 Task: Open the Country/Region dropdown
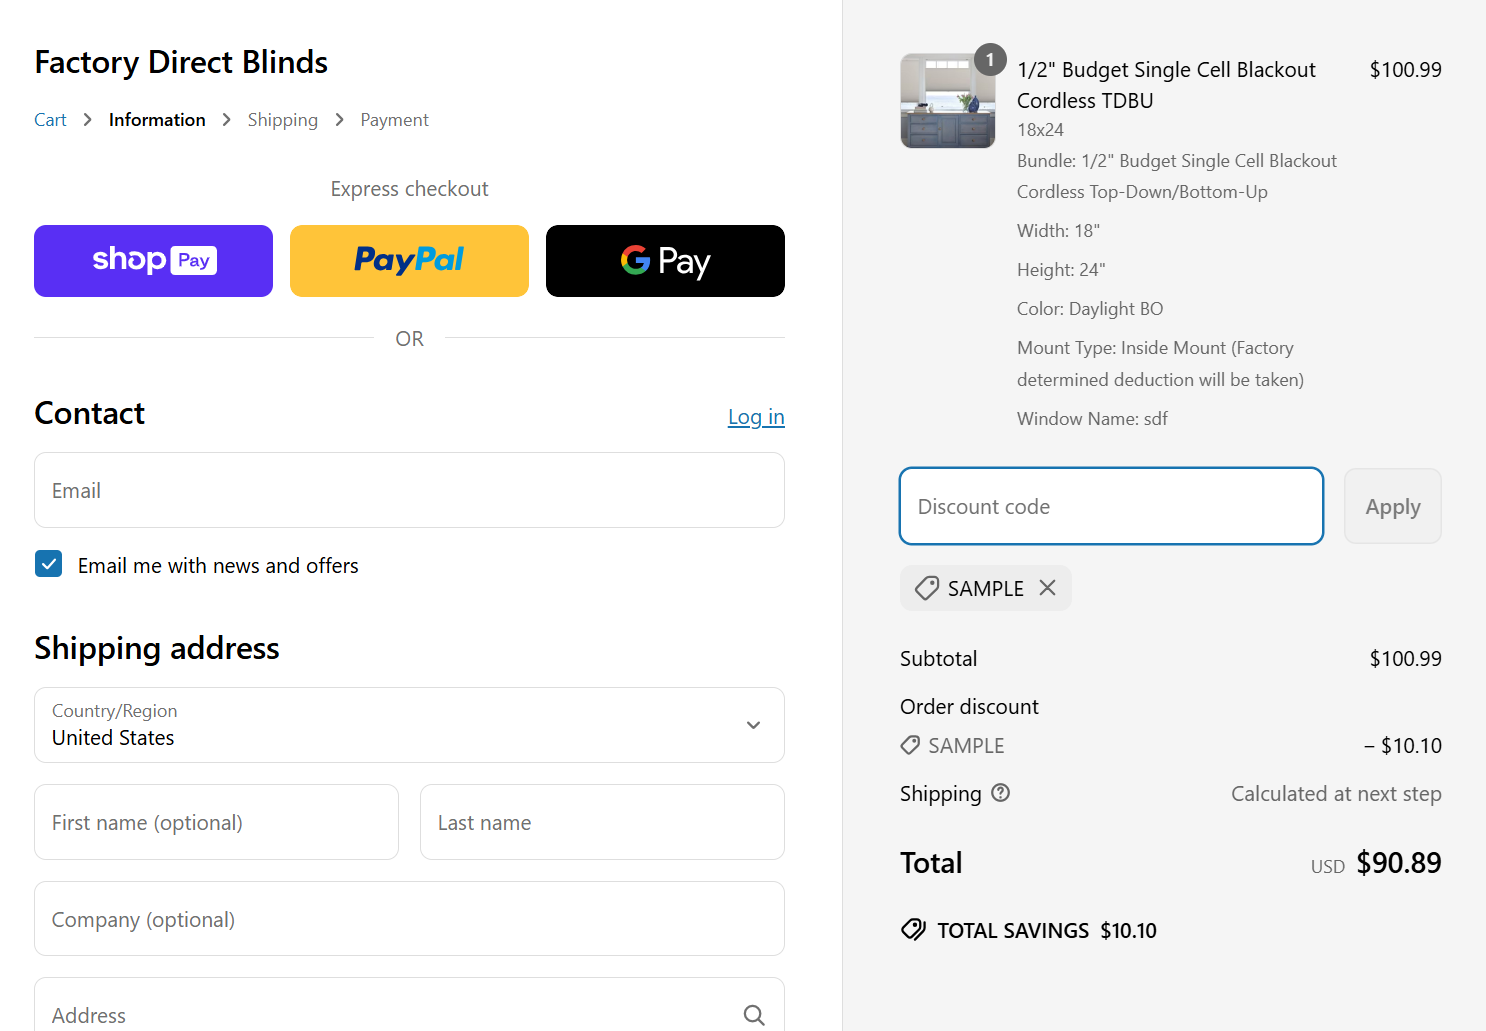[x=409, y=725]
